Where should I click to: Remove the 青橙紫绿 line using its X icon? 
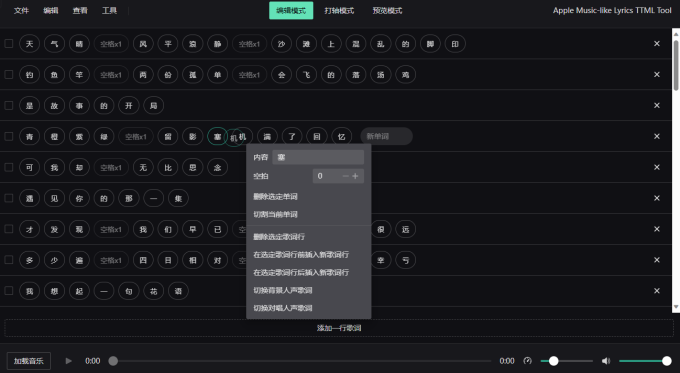[657, 136]
